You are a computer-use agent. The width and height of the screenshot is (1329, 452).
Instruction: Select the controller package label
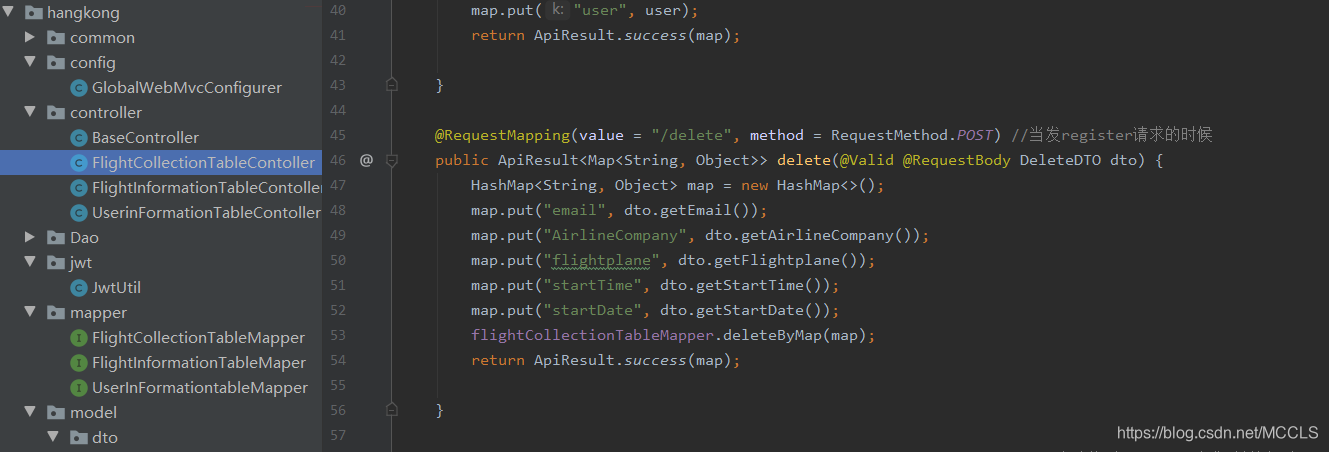pos(106,112)
